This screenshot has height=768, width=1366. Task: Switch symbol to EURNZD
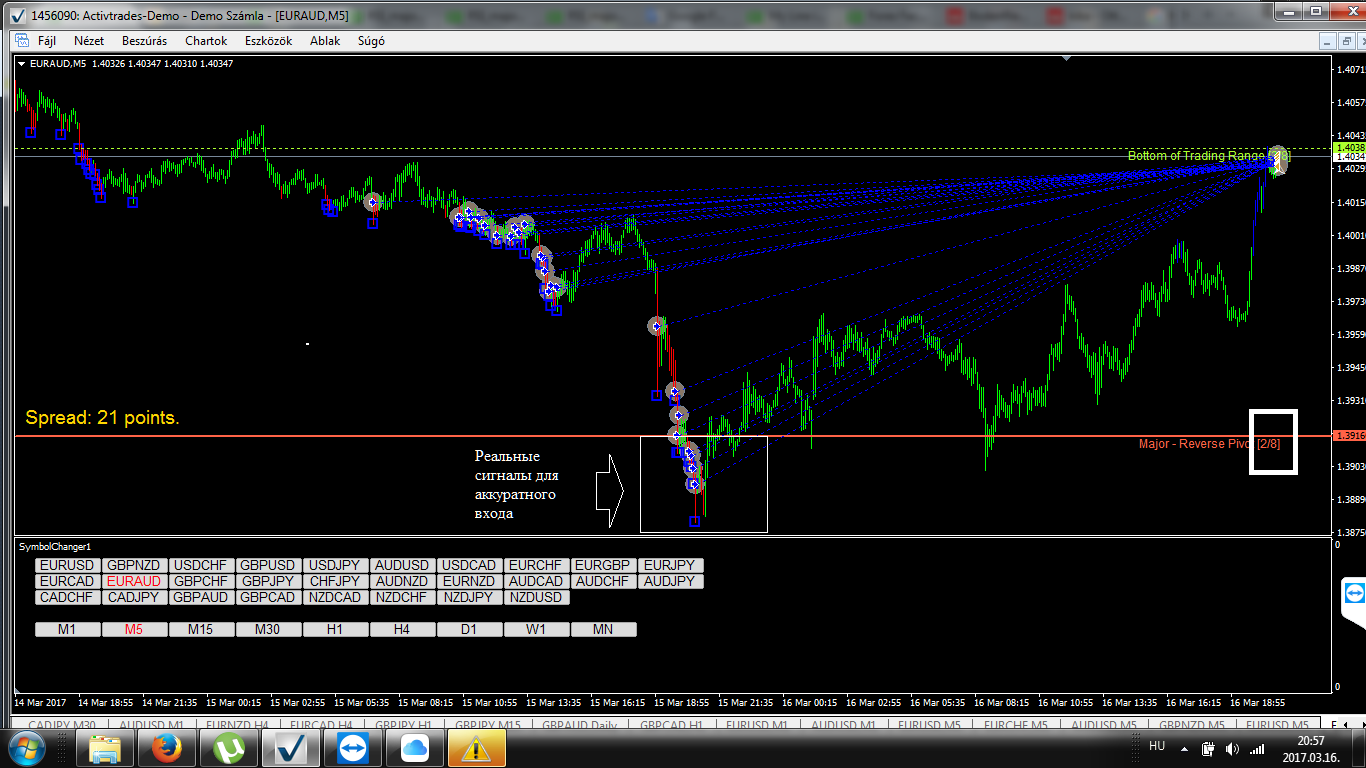(x=470, y=581)
